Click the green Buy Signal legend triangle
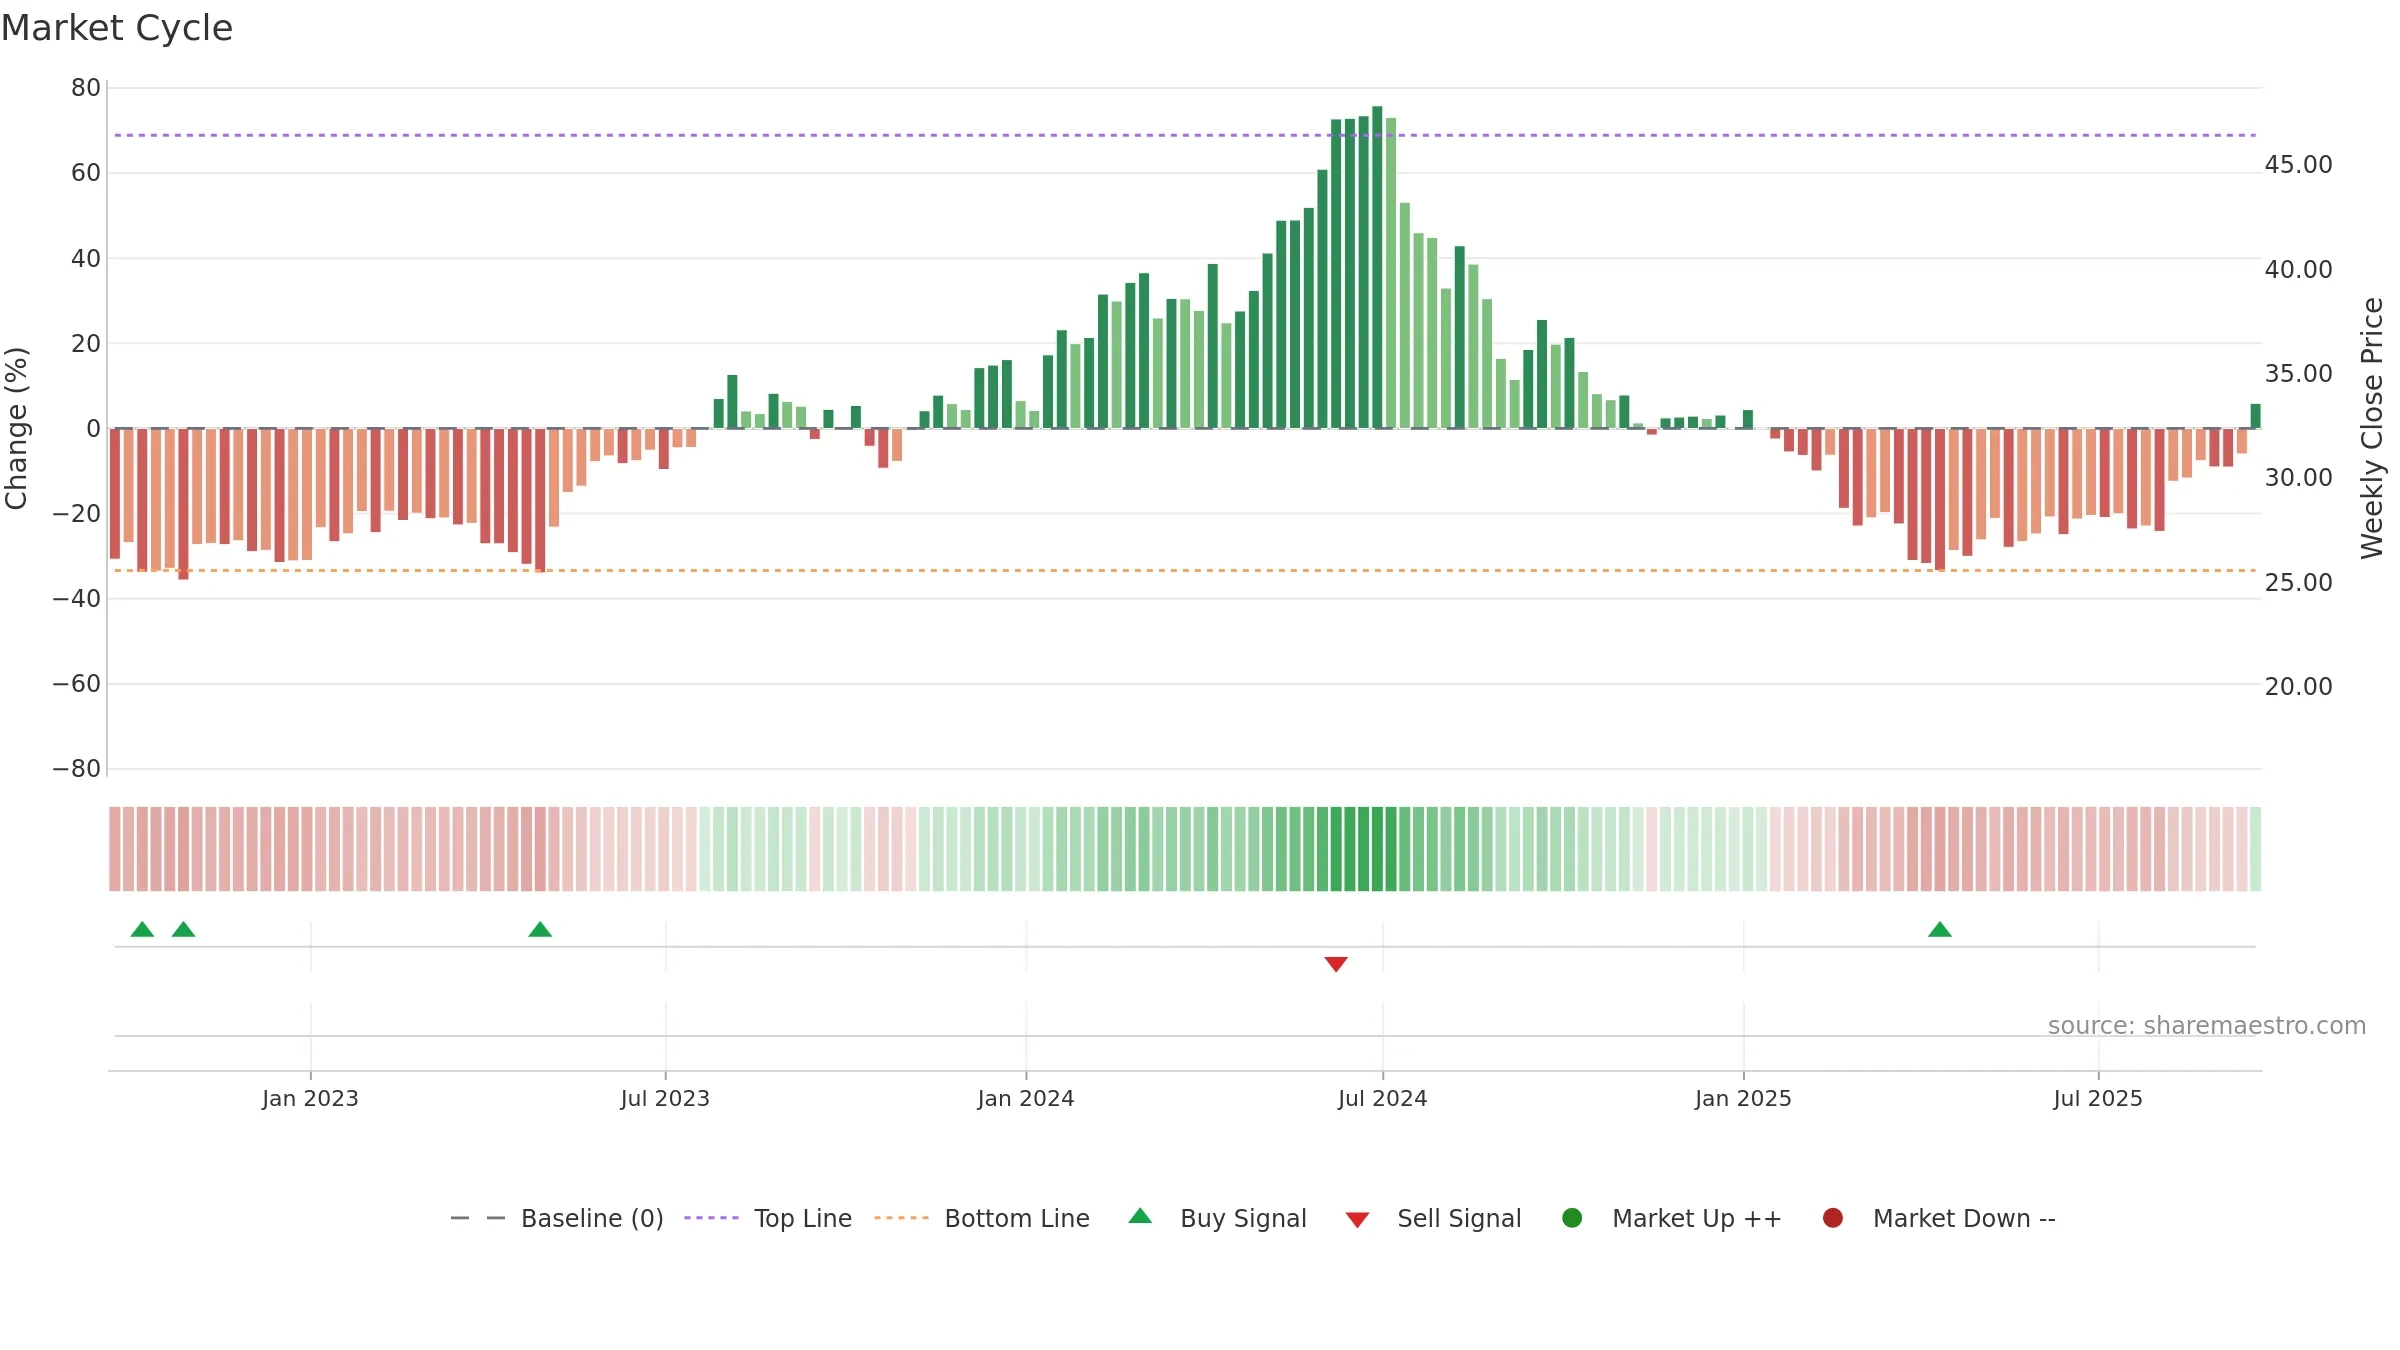 (1140, 1216)
